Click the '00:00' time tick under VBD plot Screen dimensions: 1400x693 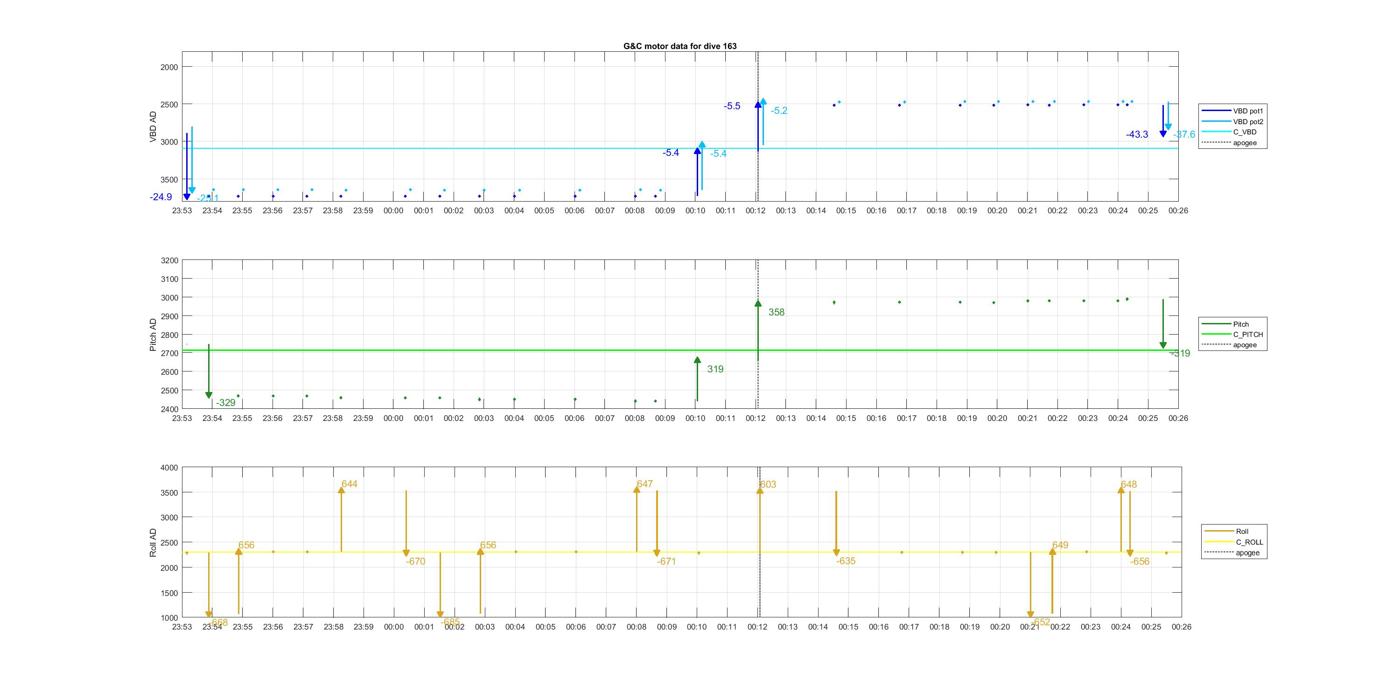393,211
